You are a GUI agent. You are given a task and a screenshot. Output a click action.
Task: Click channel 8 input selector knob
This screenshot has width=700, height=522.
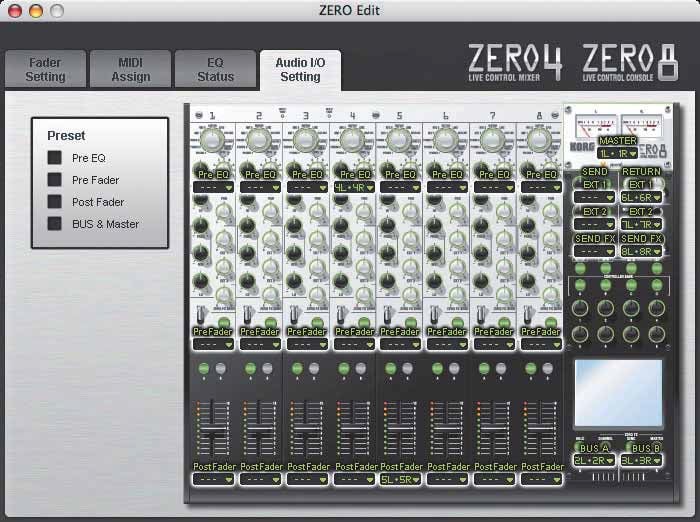coord(539,140)
